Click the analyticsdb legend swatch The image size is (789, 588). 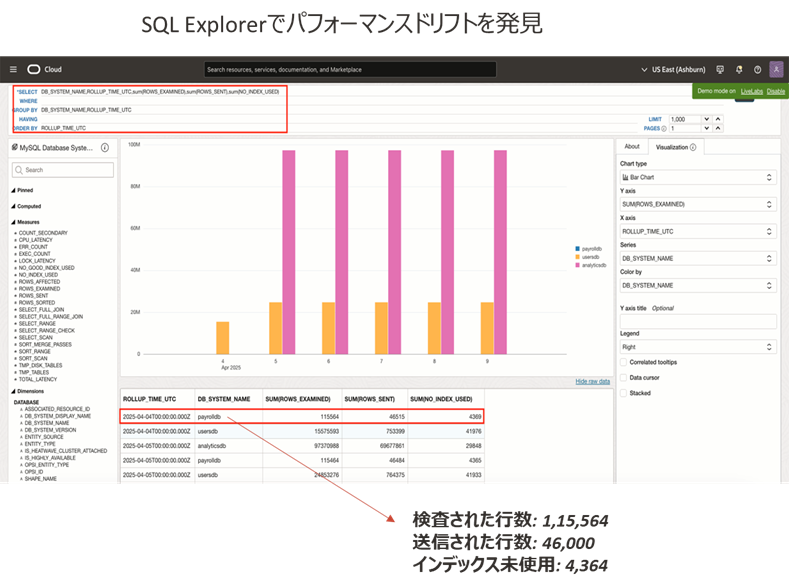pyautogui.click(x=577, y=265)
